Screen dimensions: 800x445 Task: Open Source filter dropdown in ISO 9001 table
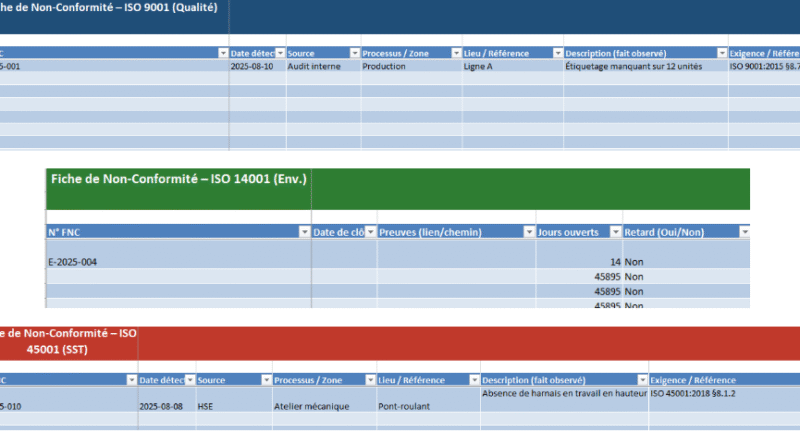tap(354, 53)
